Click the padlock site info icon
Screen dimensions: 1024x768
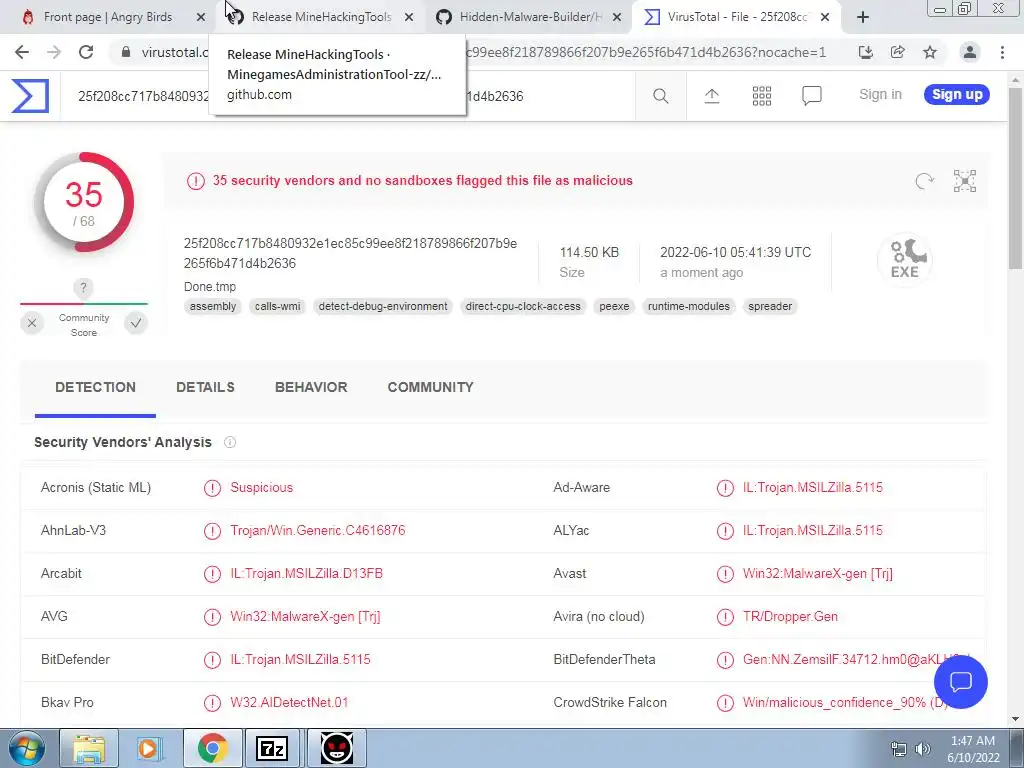pos(126,52)
